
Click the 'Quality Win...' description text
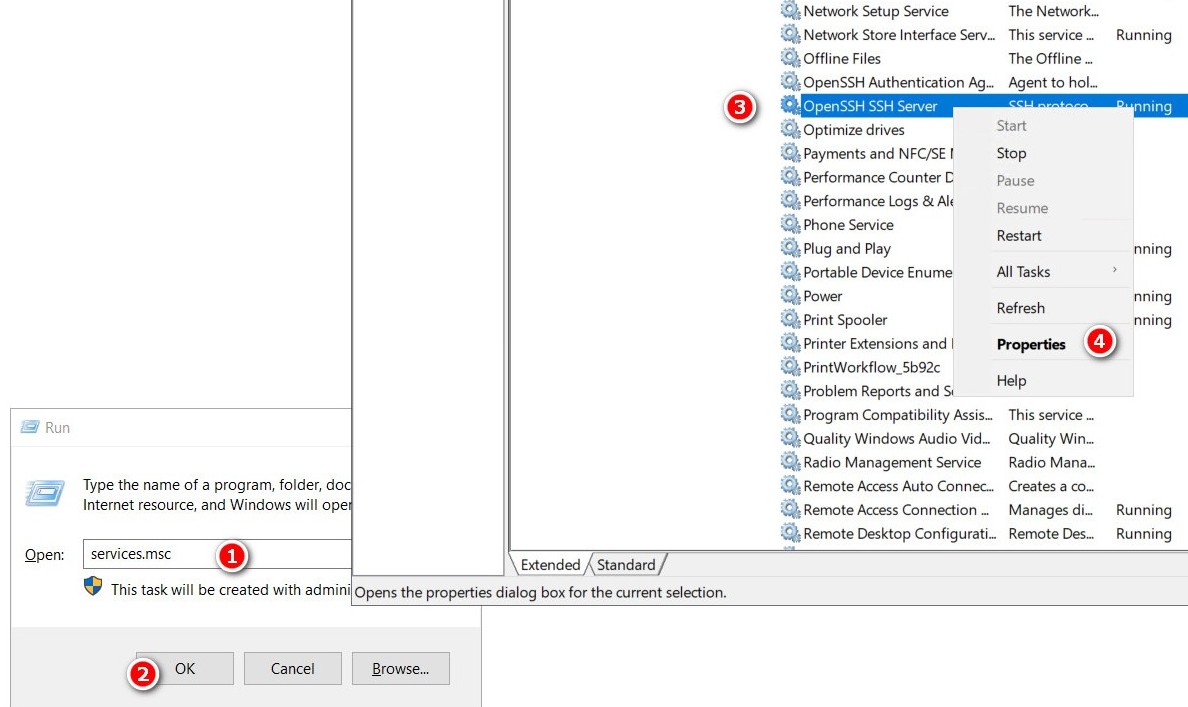(1050, 439)
